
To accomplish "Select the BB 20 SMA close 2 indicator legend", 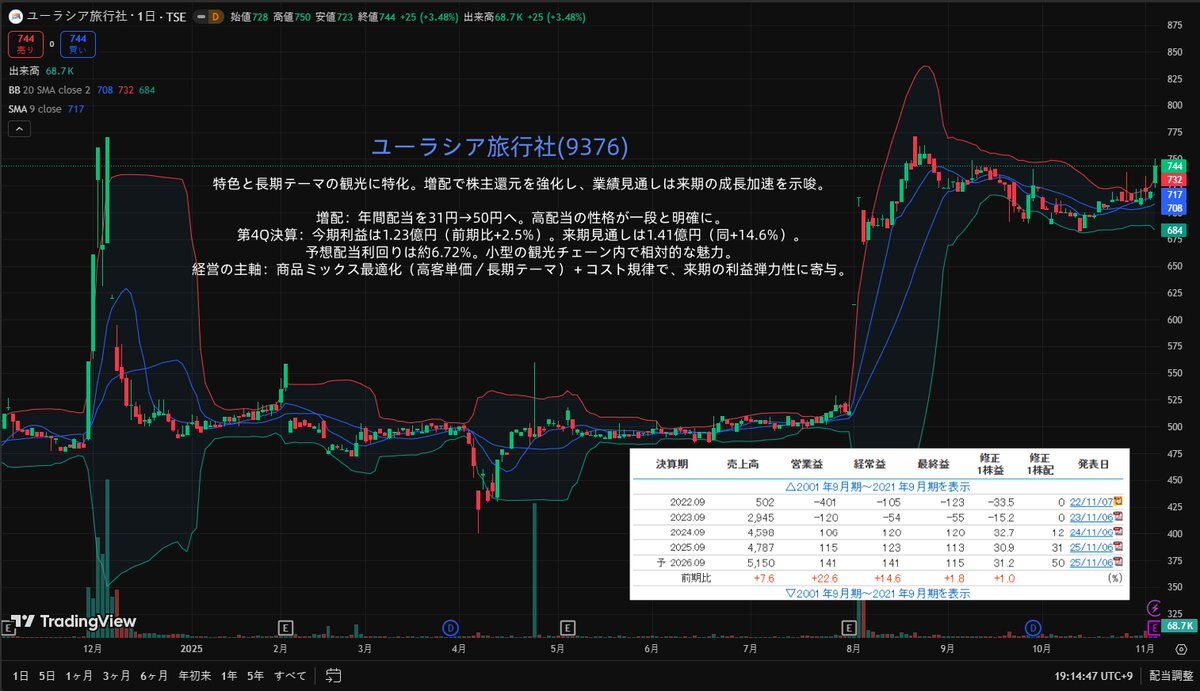I will pyautogui.click(x=82, y=90).
